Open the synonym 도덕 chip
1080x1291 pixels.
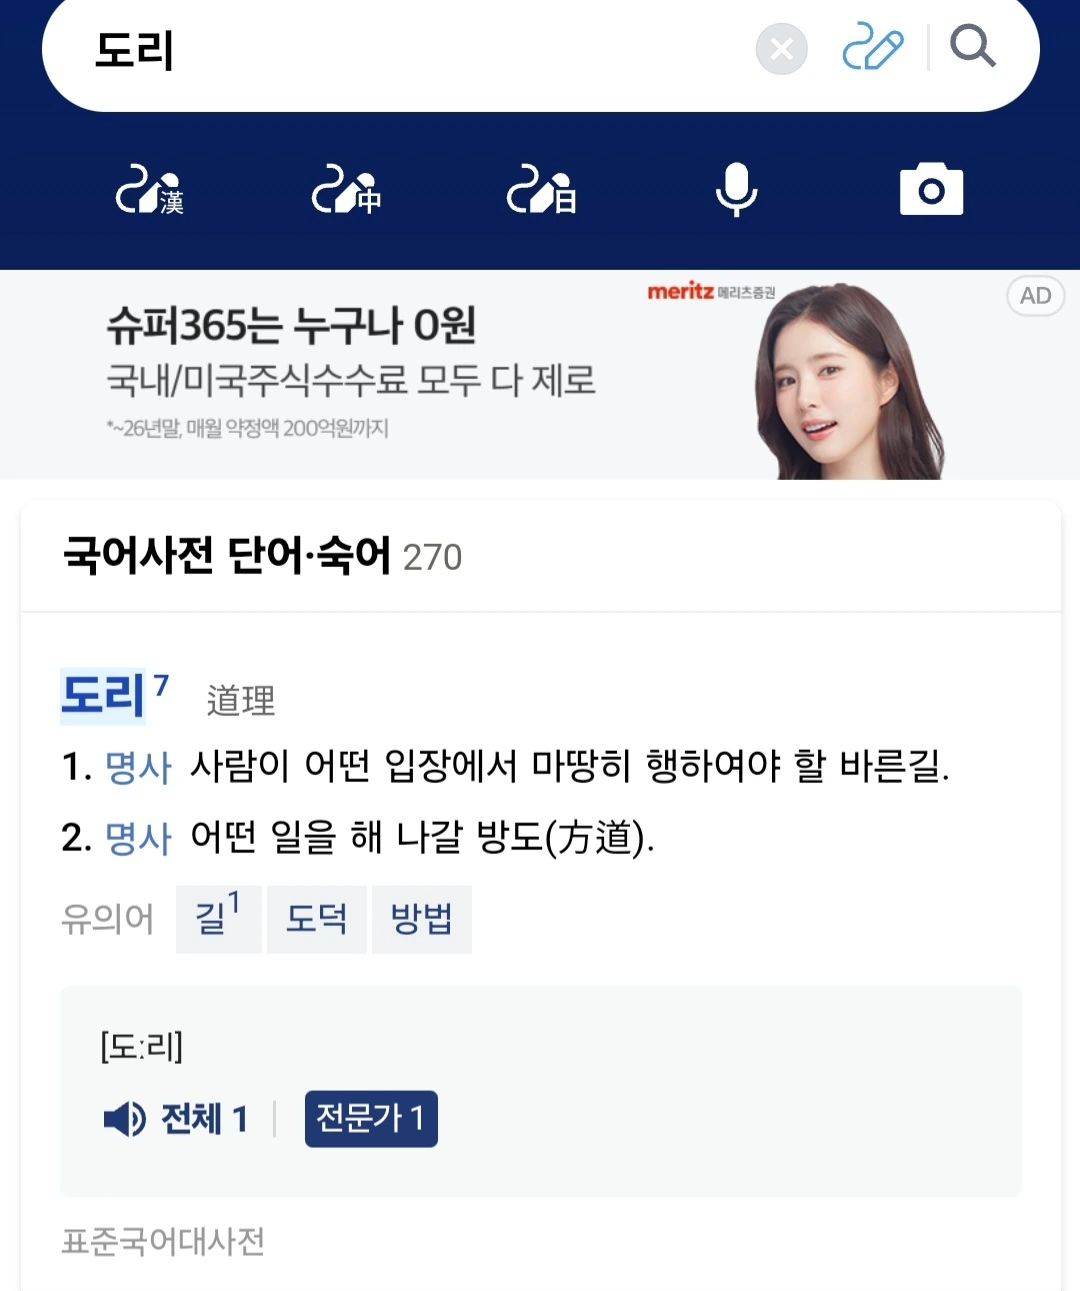[316, 919]
